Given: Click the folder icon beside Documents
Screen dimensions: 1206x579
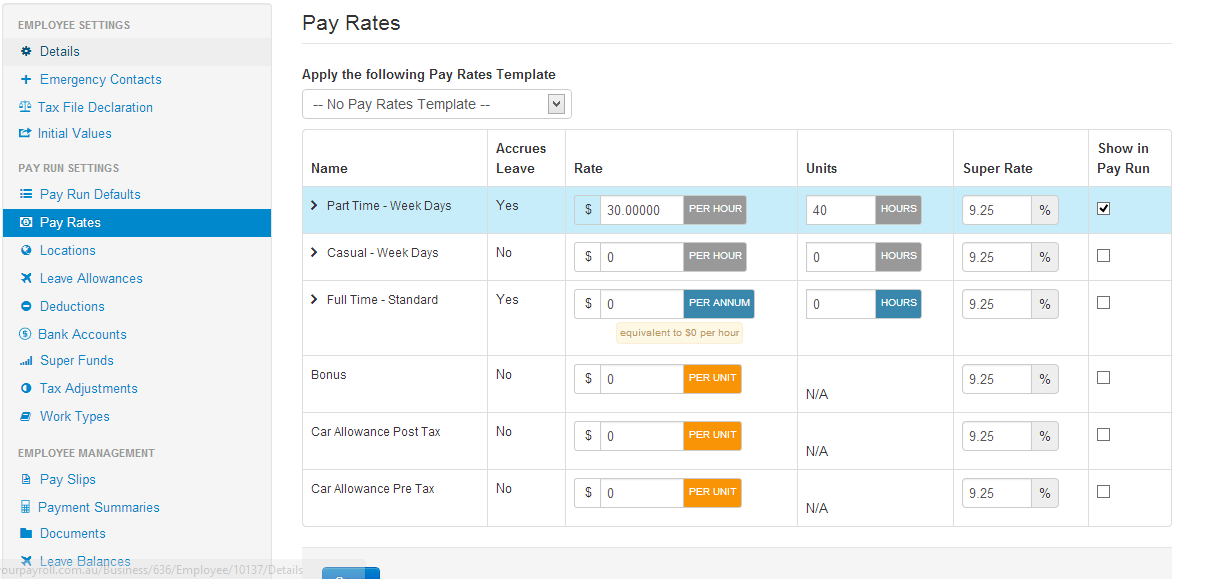Looking at the screenshot, I should pos(26,534).
